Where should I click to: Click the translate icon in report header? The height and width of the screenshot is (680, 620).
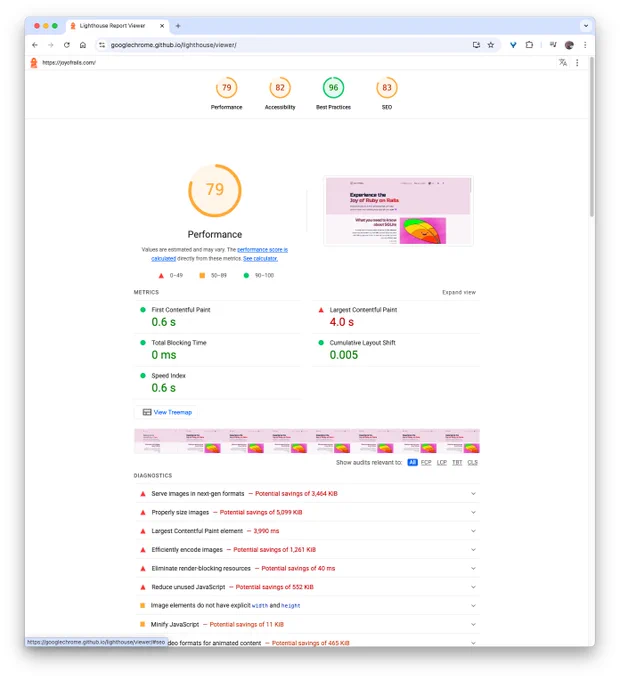point(563,63)
